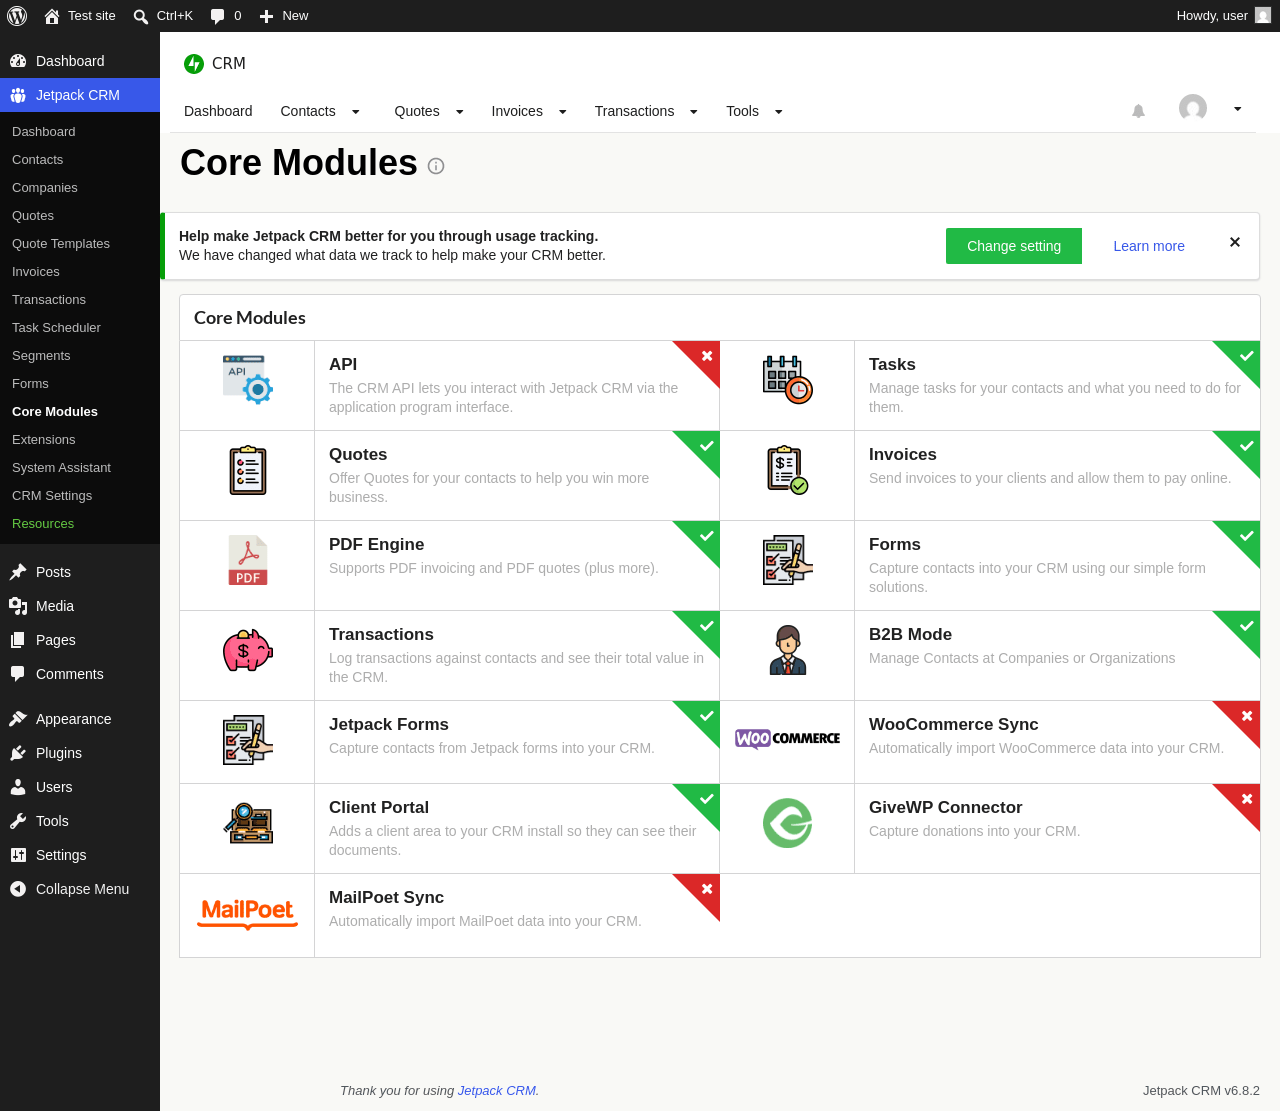This screenshot has height=1111, width=1280.
Task: Click the GiveWP logo icon
Action: coord(788,823)
